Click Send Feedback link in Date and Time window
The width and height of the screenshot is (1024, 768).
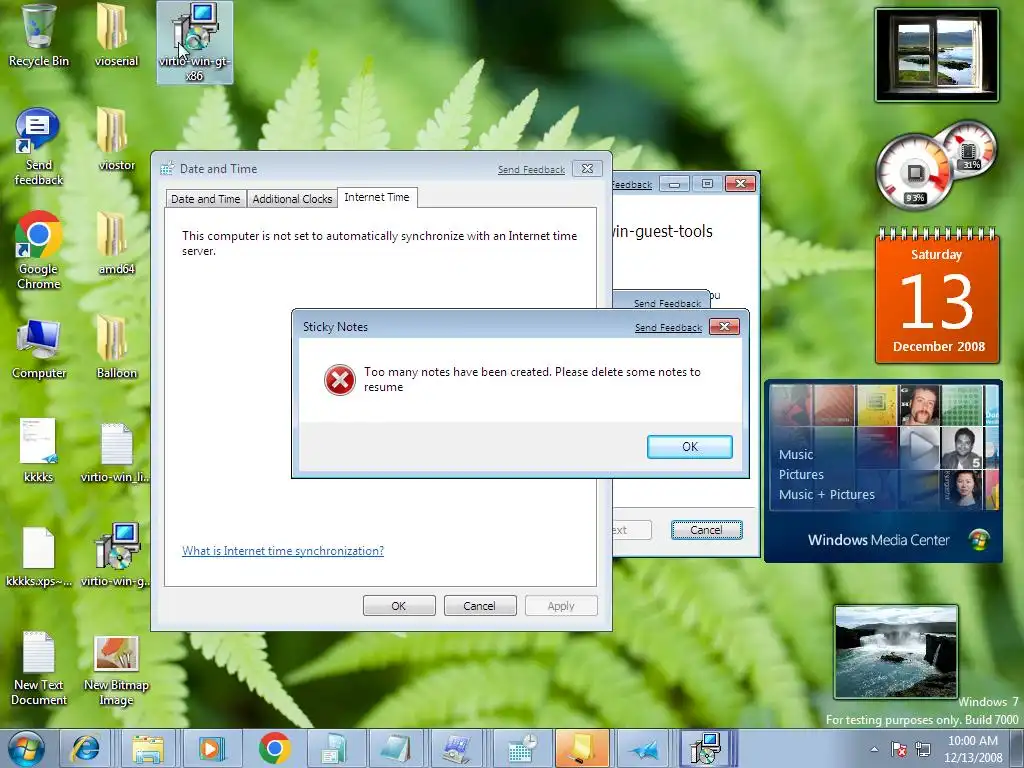tap(531, 170)
